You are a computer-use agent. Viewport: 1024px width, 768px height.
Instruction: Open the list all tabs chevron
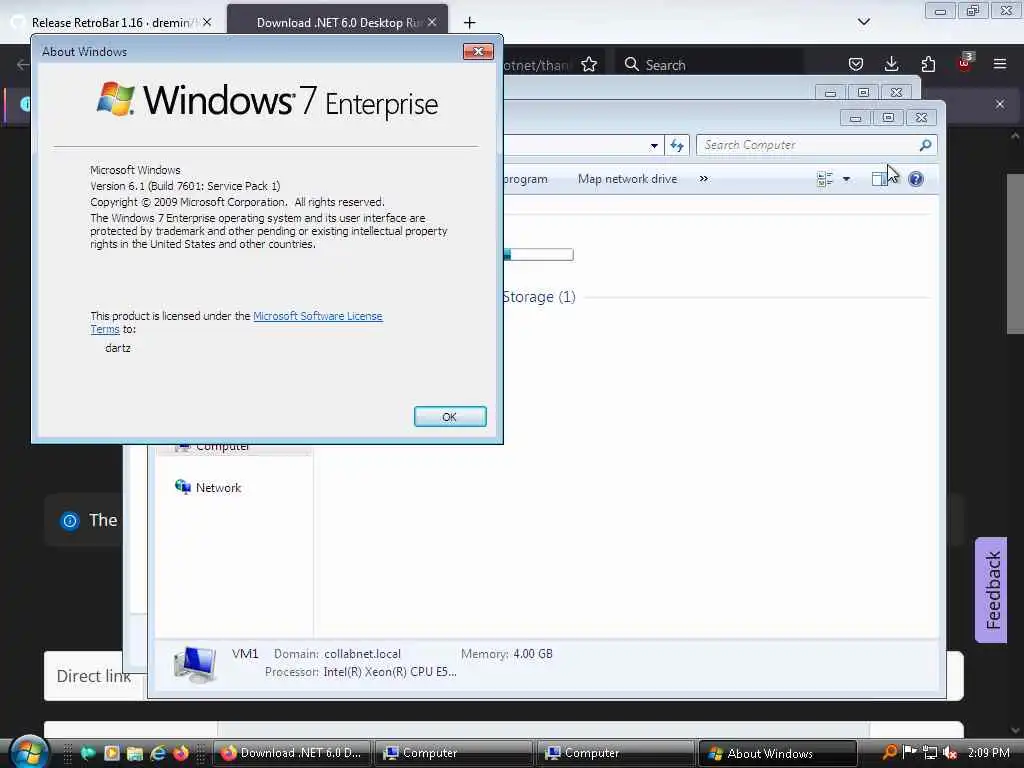point(863,22)
